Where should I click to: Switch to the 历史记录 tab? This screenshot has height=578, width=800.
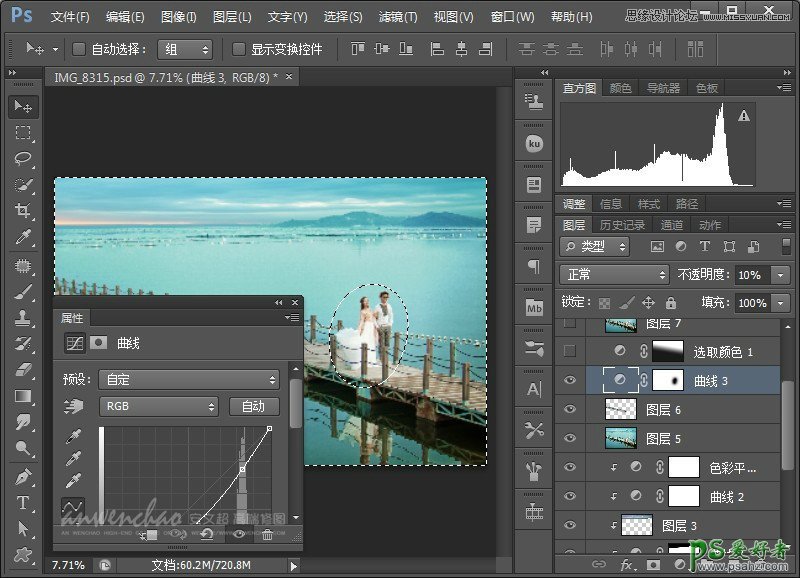coord(622,225)
